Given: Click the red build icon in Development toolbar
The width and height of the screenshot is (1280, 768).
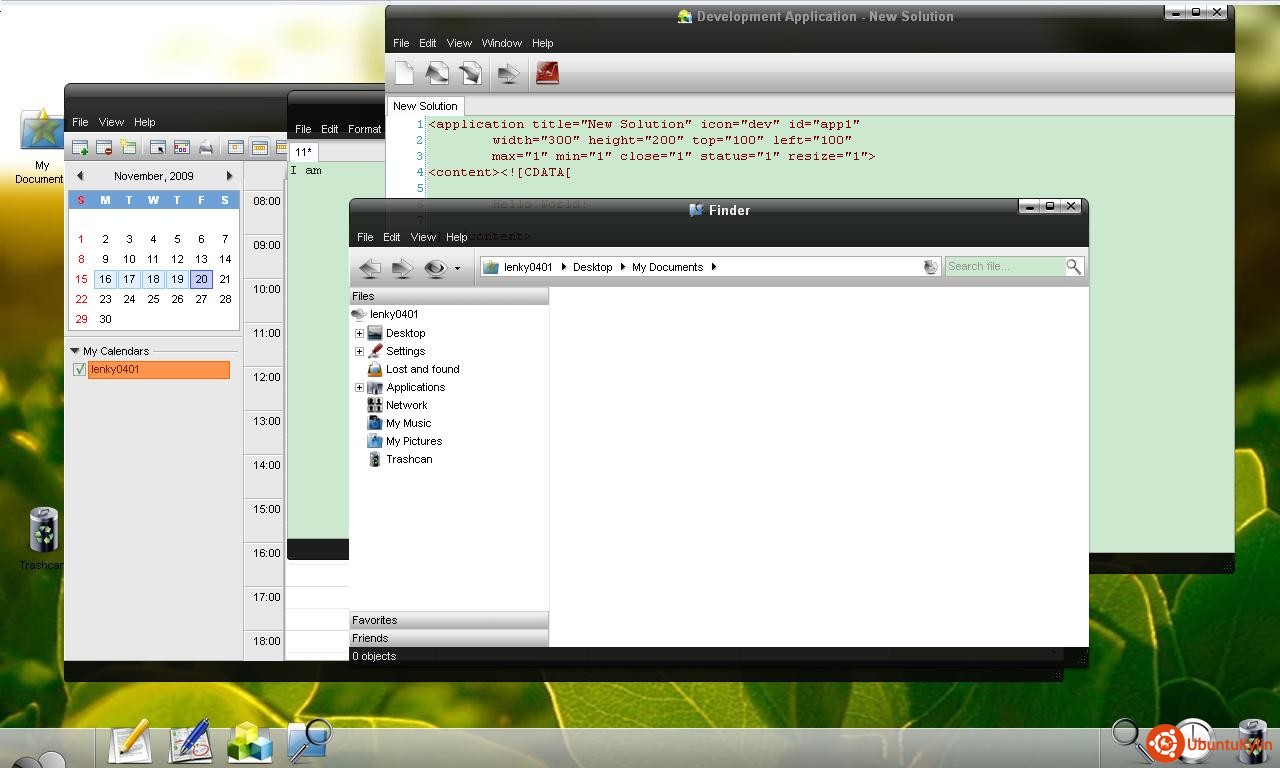Looking at the screenshot, I should click(547, 73).
